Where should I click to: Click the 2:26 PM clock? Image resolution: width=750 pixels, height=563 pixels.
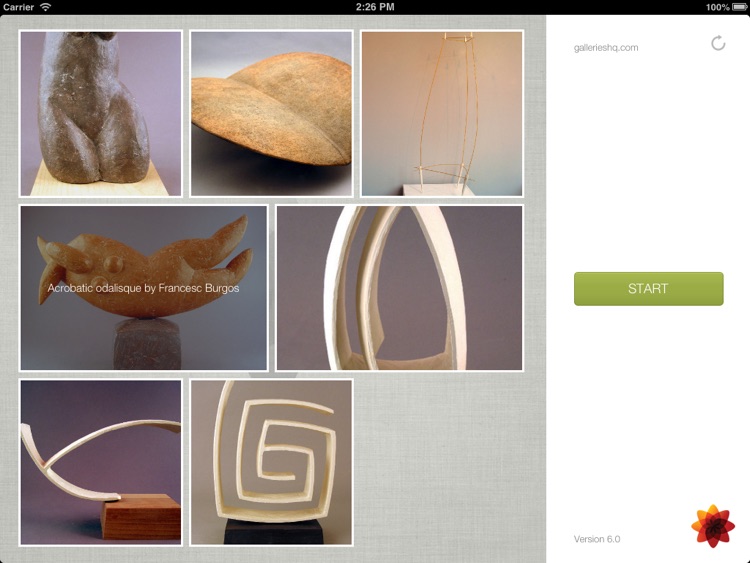pyautogui.click(x=375, y=7)
